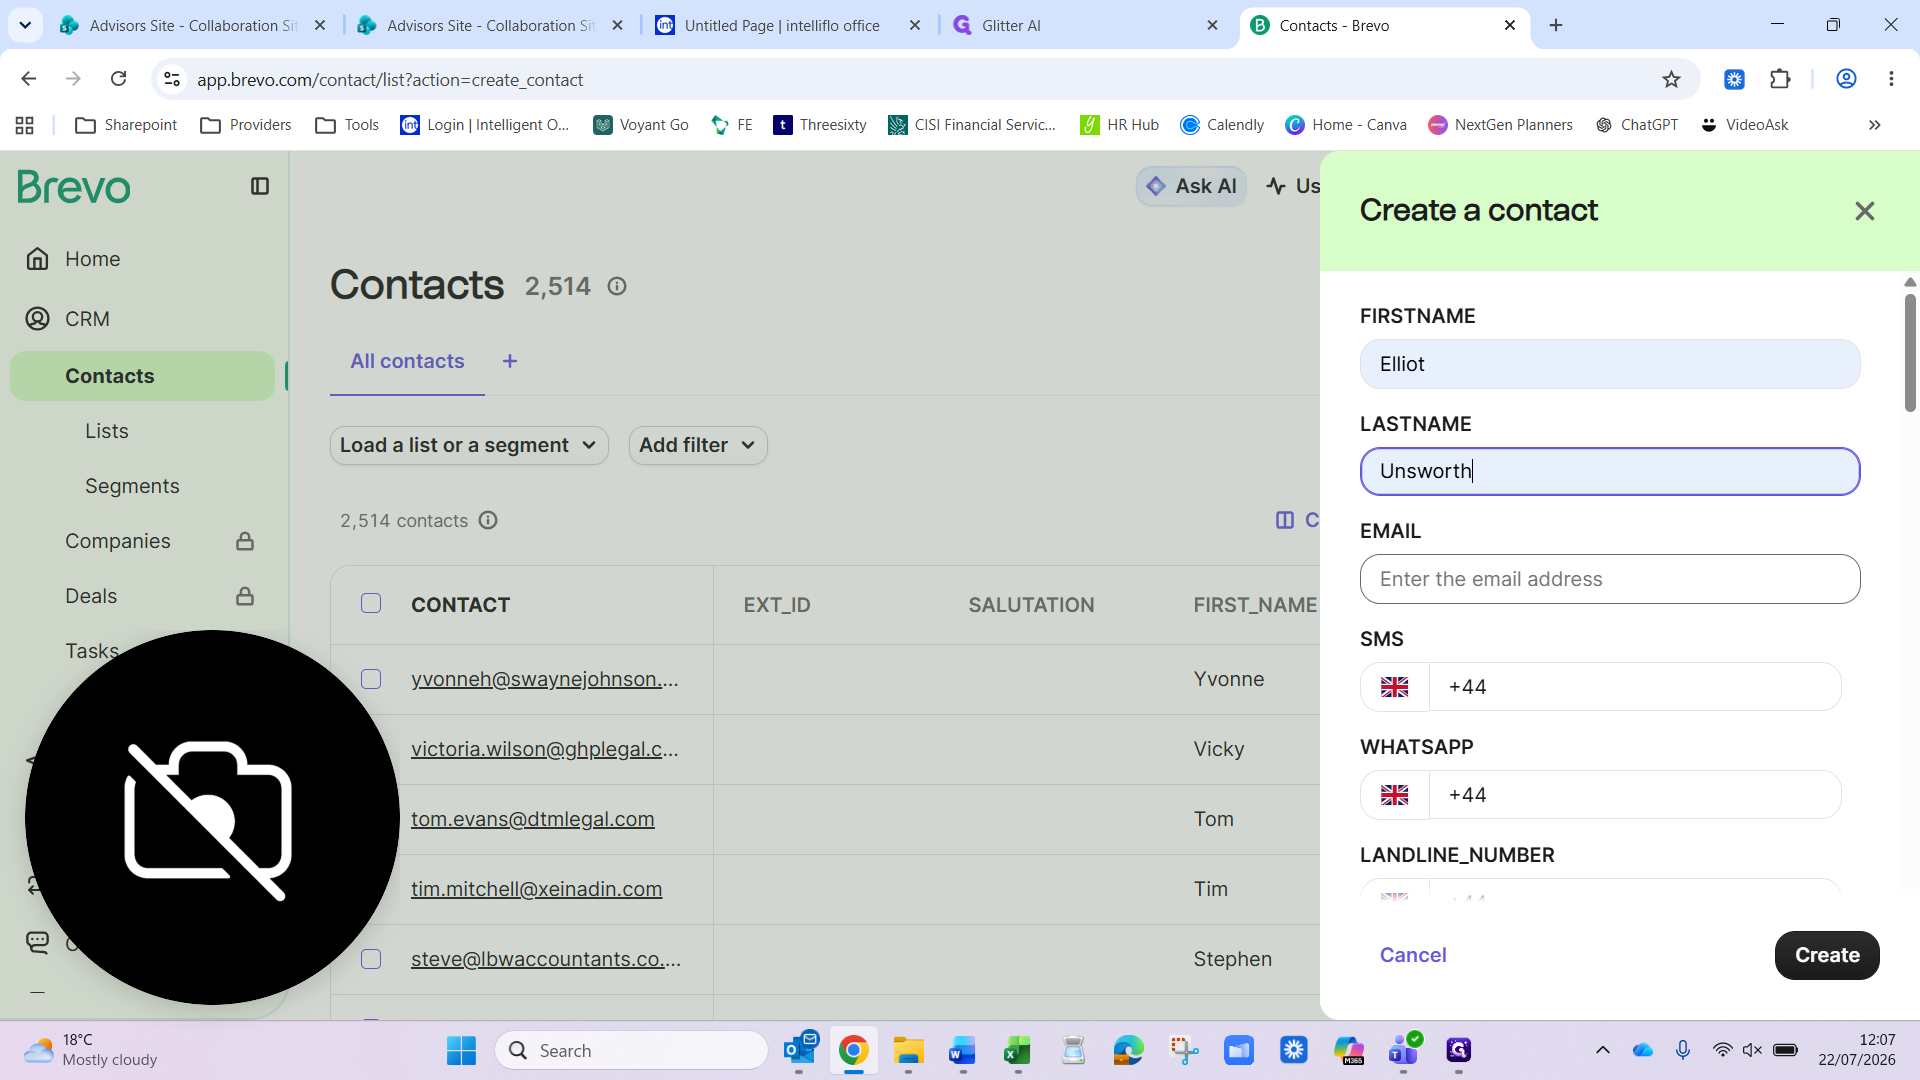Click the Windows taskbar Search box

pyautogui.click(x=631, y=1050)
